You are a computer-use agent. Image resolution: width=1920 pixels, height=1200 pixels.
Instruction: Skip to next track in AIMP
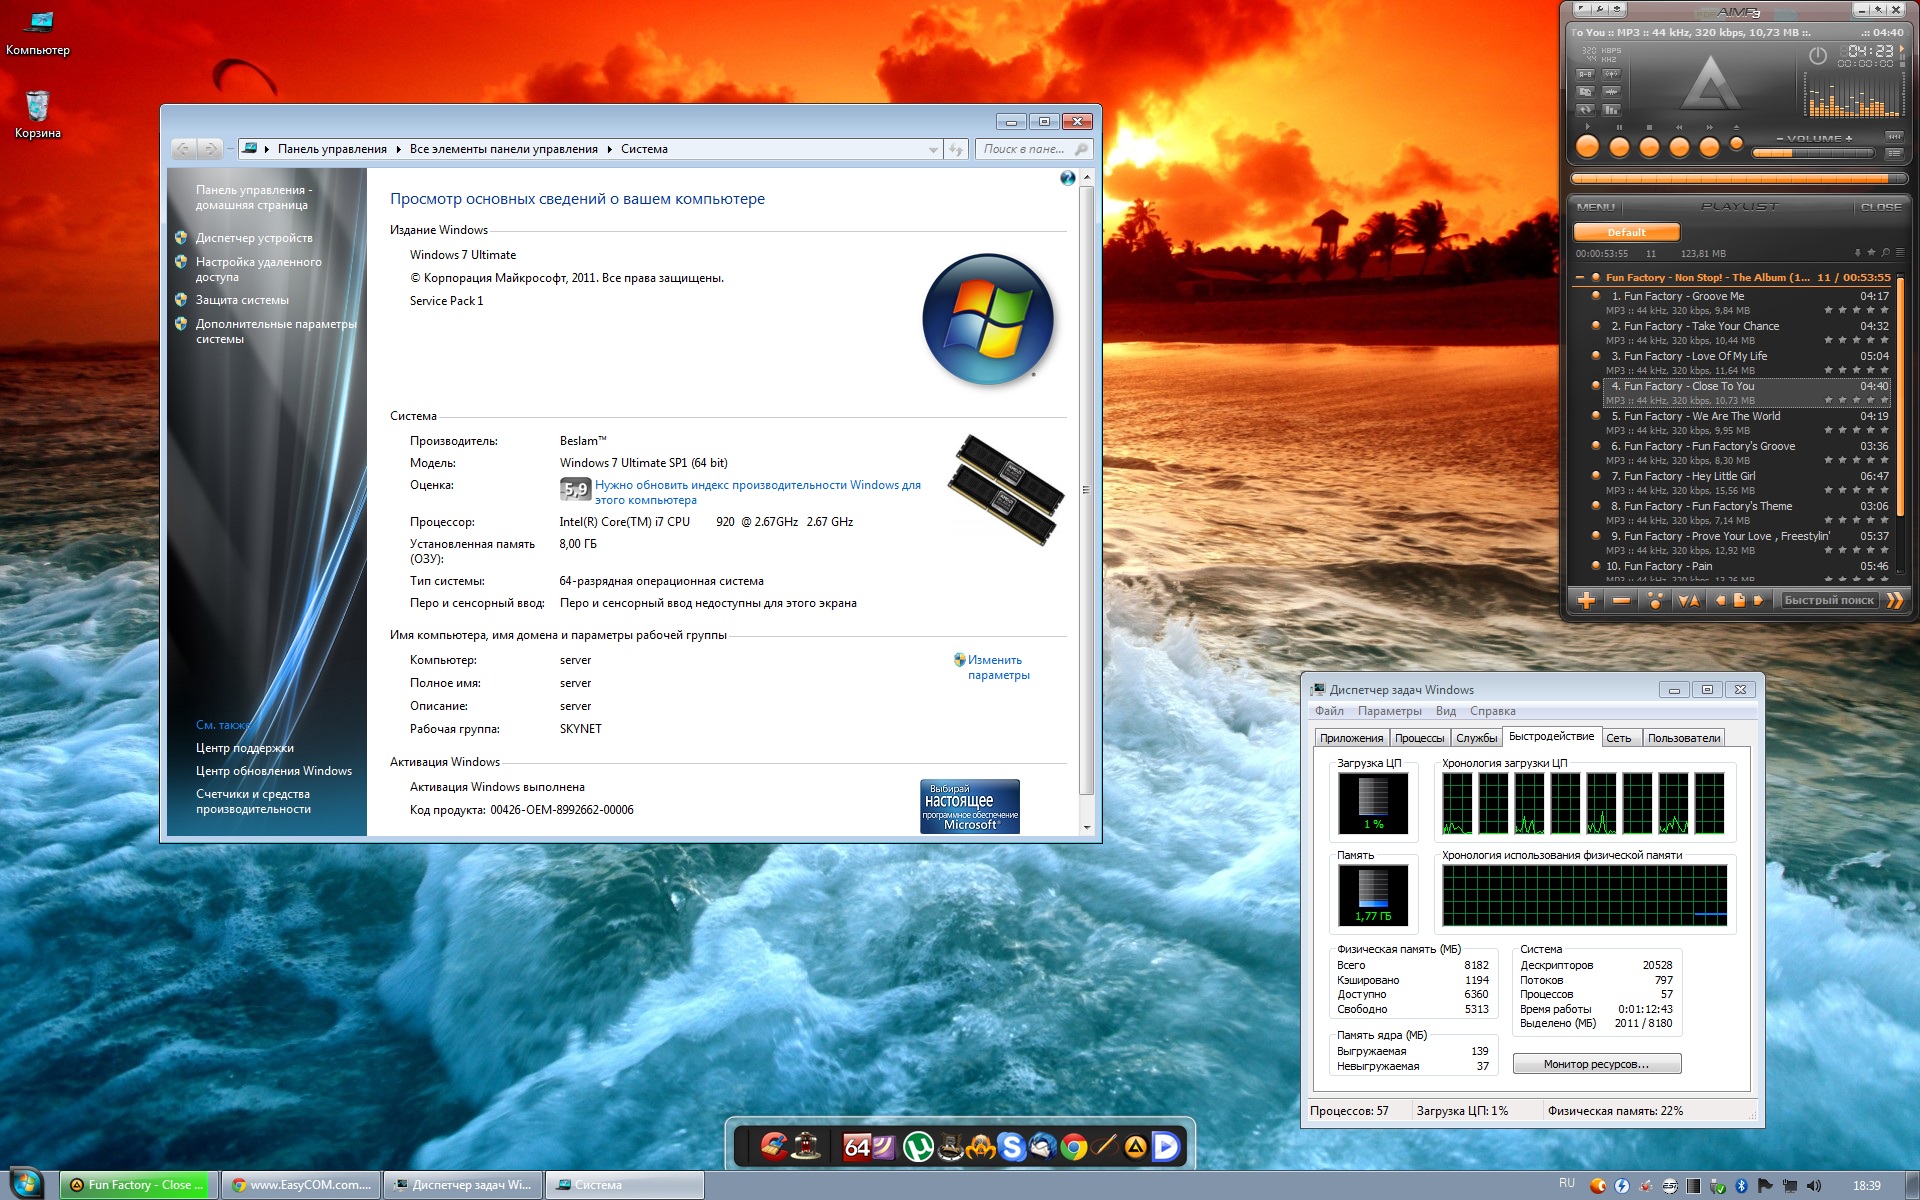pyautogui.click(x=1709, y=146)
